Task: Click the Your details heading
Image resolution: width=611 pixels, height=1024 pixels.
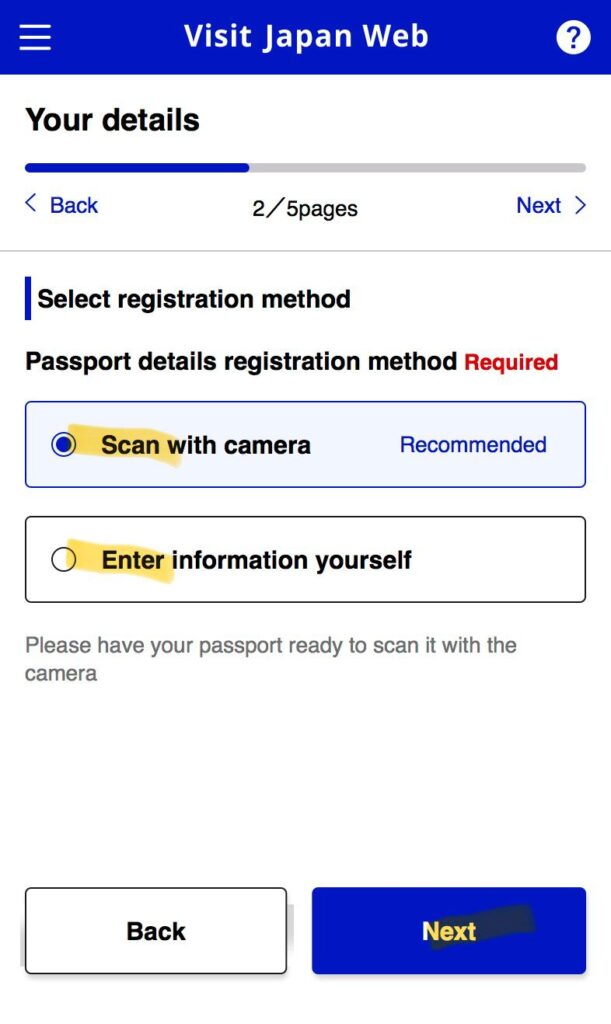Action: coord(112,120)
